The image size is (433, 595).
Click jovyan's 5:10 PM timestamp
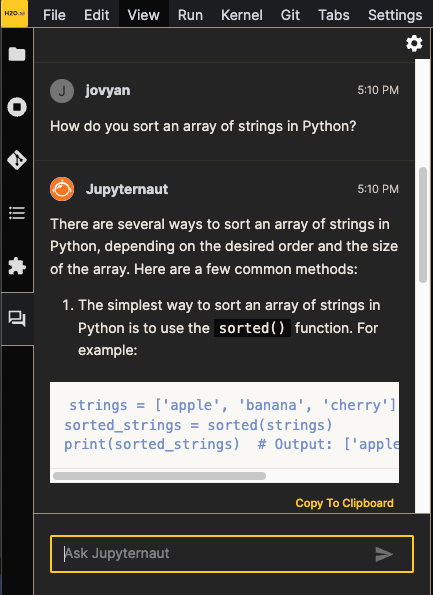click(x=378, y=90)
